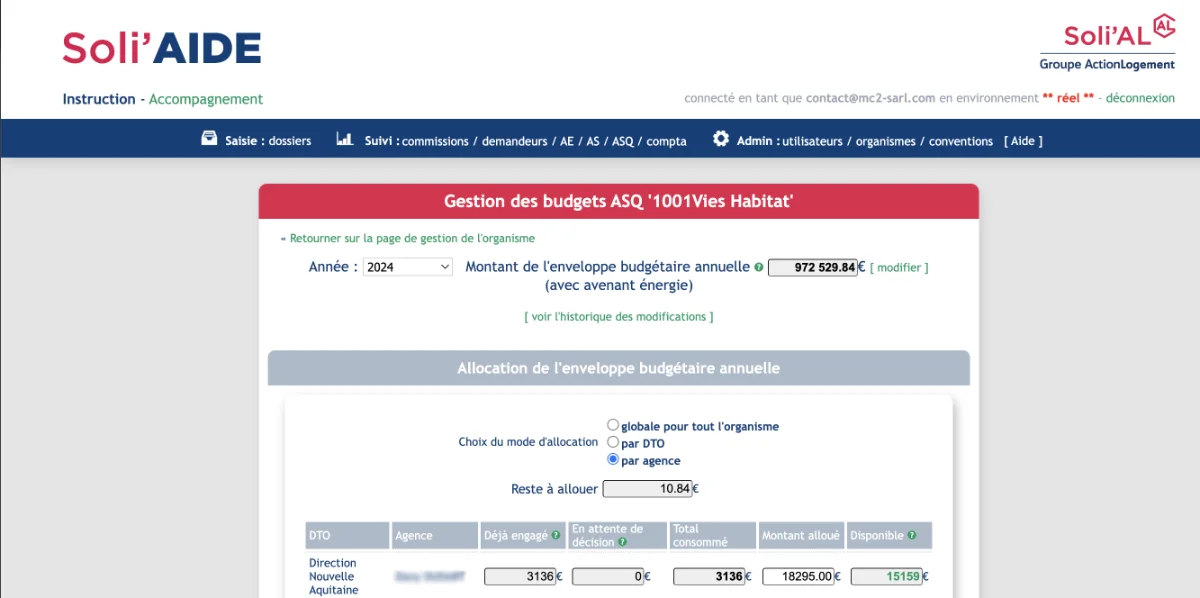Click the '[ modifier ]' link
The image size is (1200, 598).
pos(899,268)
